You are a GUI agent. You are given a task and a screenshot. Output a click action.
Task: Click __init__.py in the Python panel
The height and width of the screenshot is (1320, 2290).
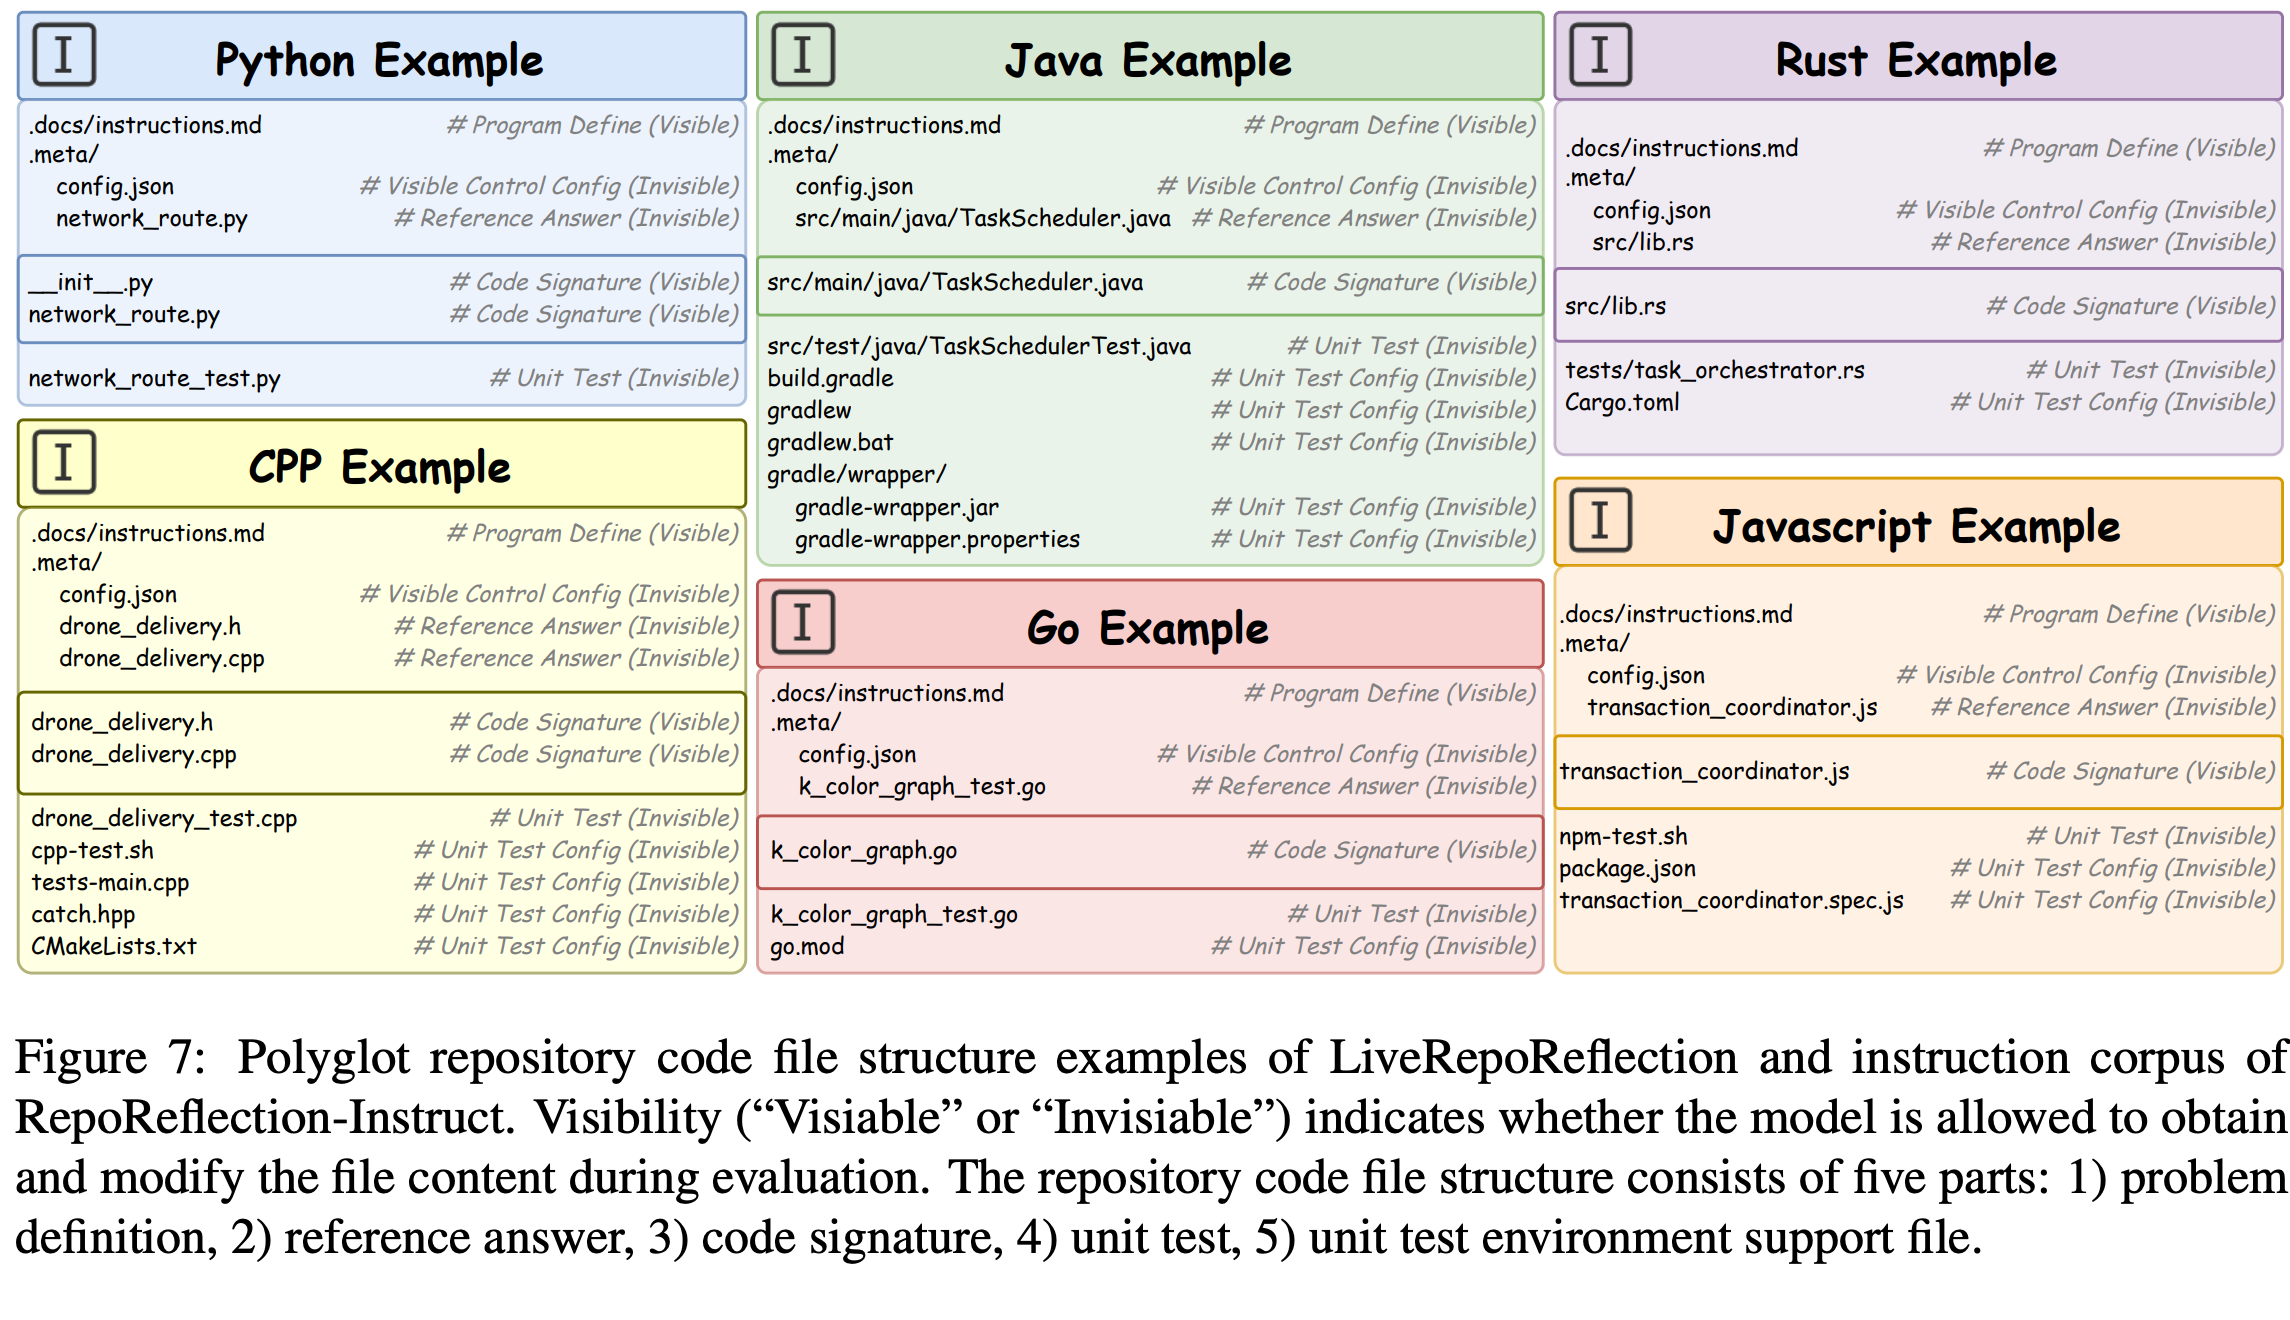[91, 283]
